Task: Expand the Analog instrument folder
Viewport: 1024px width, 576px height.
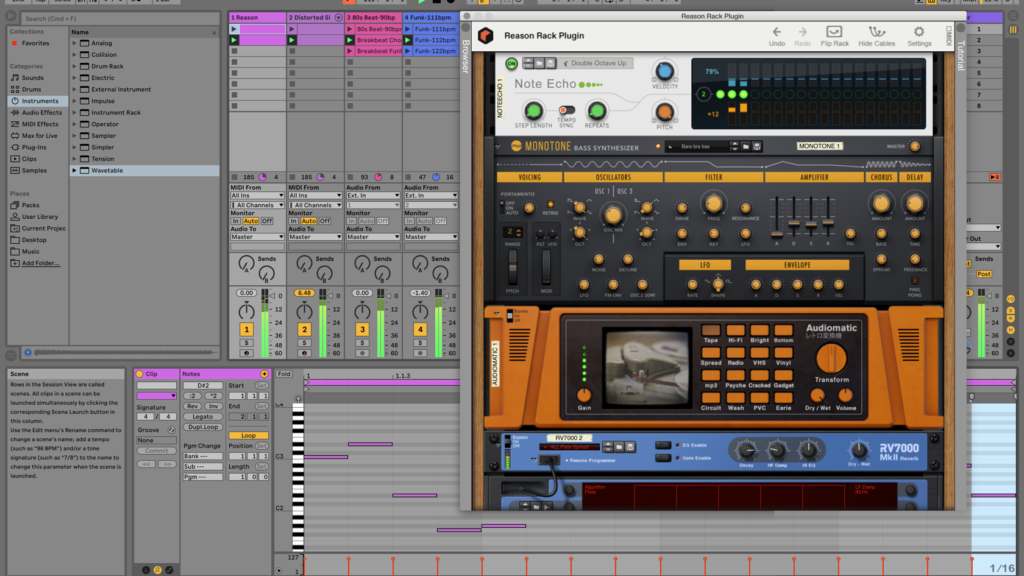Action: (x=74, y=43)
